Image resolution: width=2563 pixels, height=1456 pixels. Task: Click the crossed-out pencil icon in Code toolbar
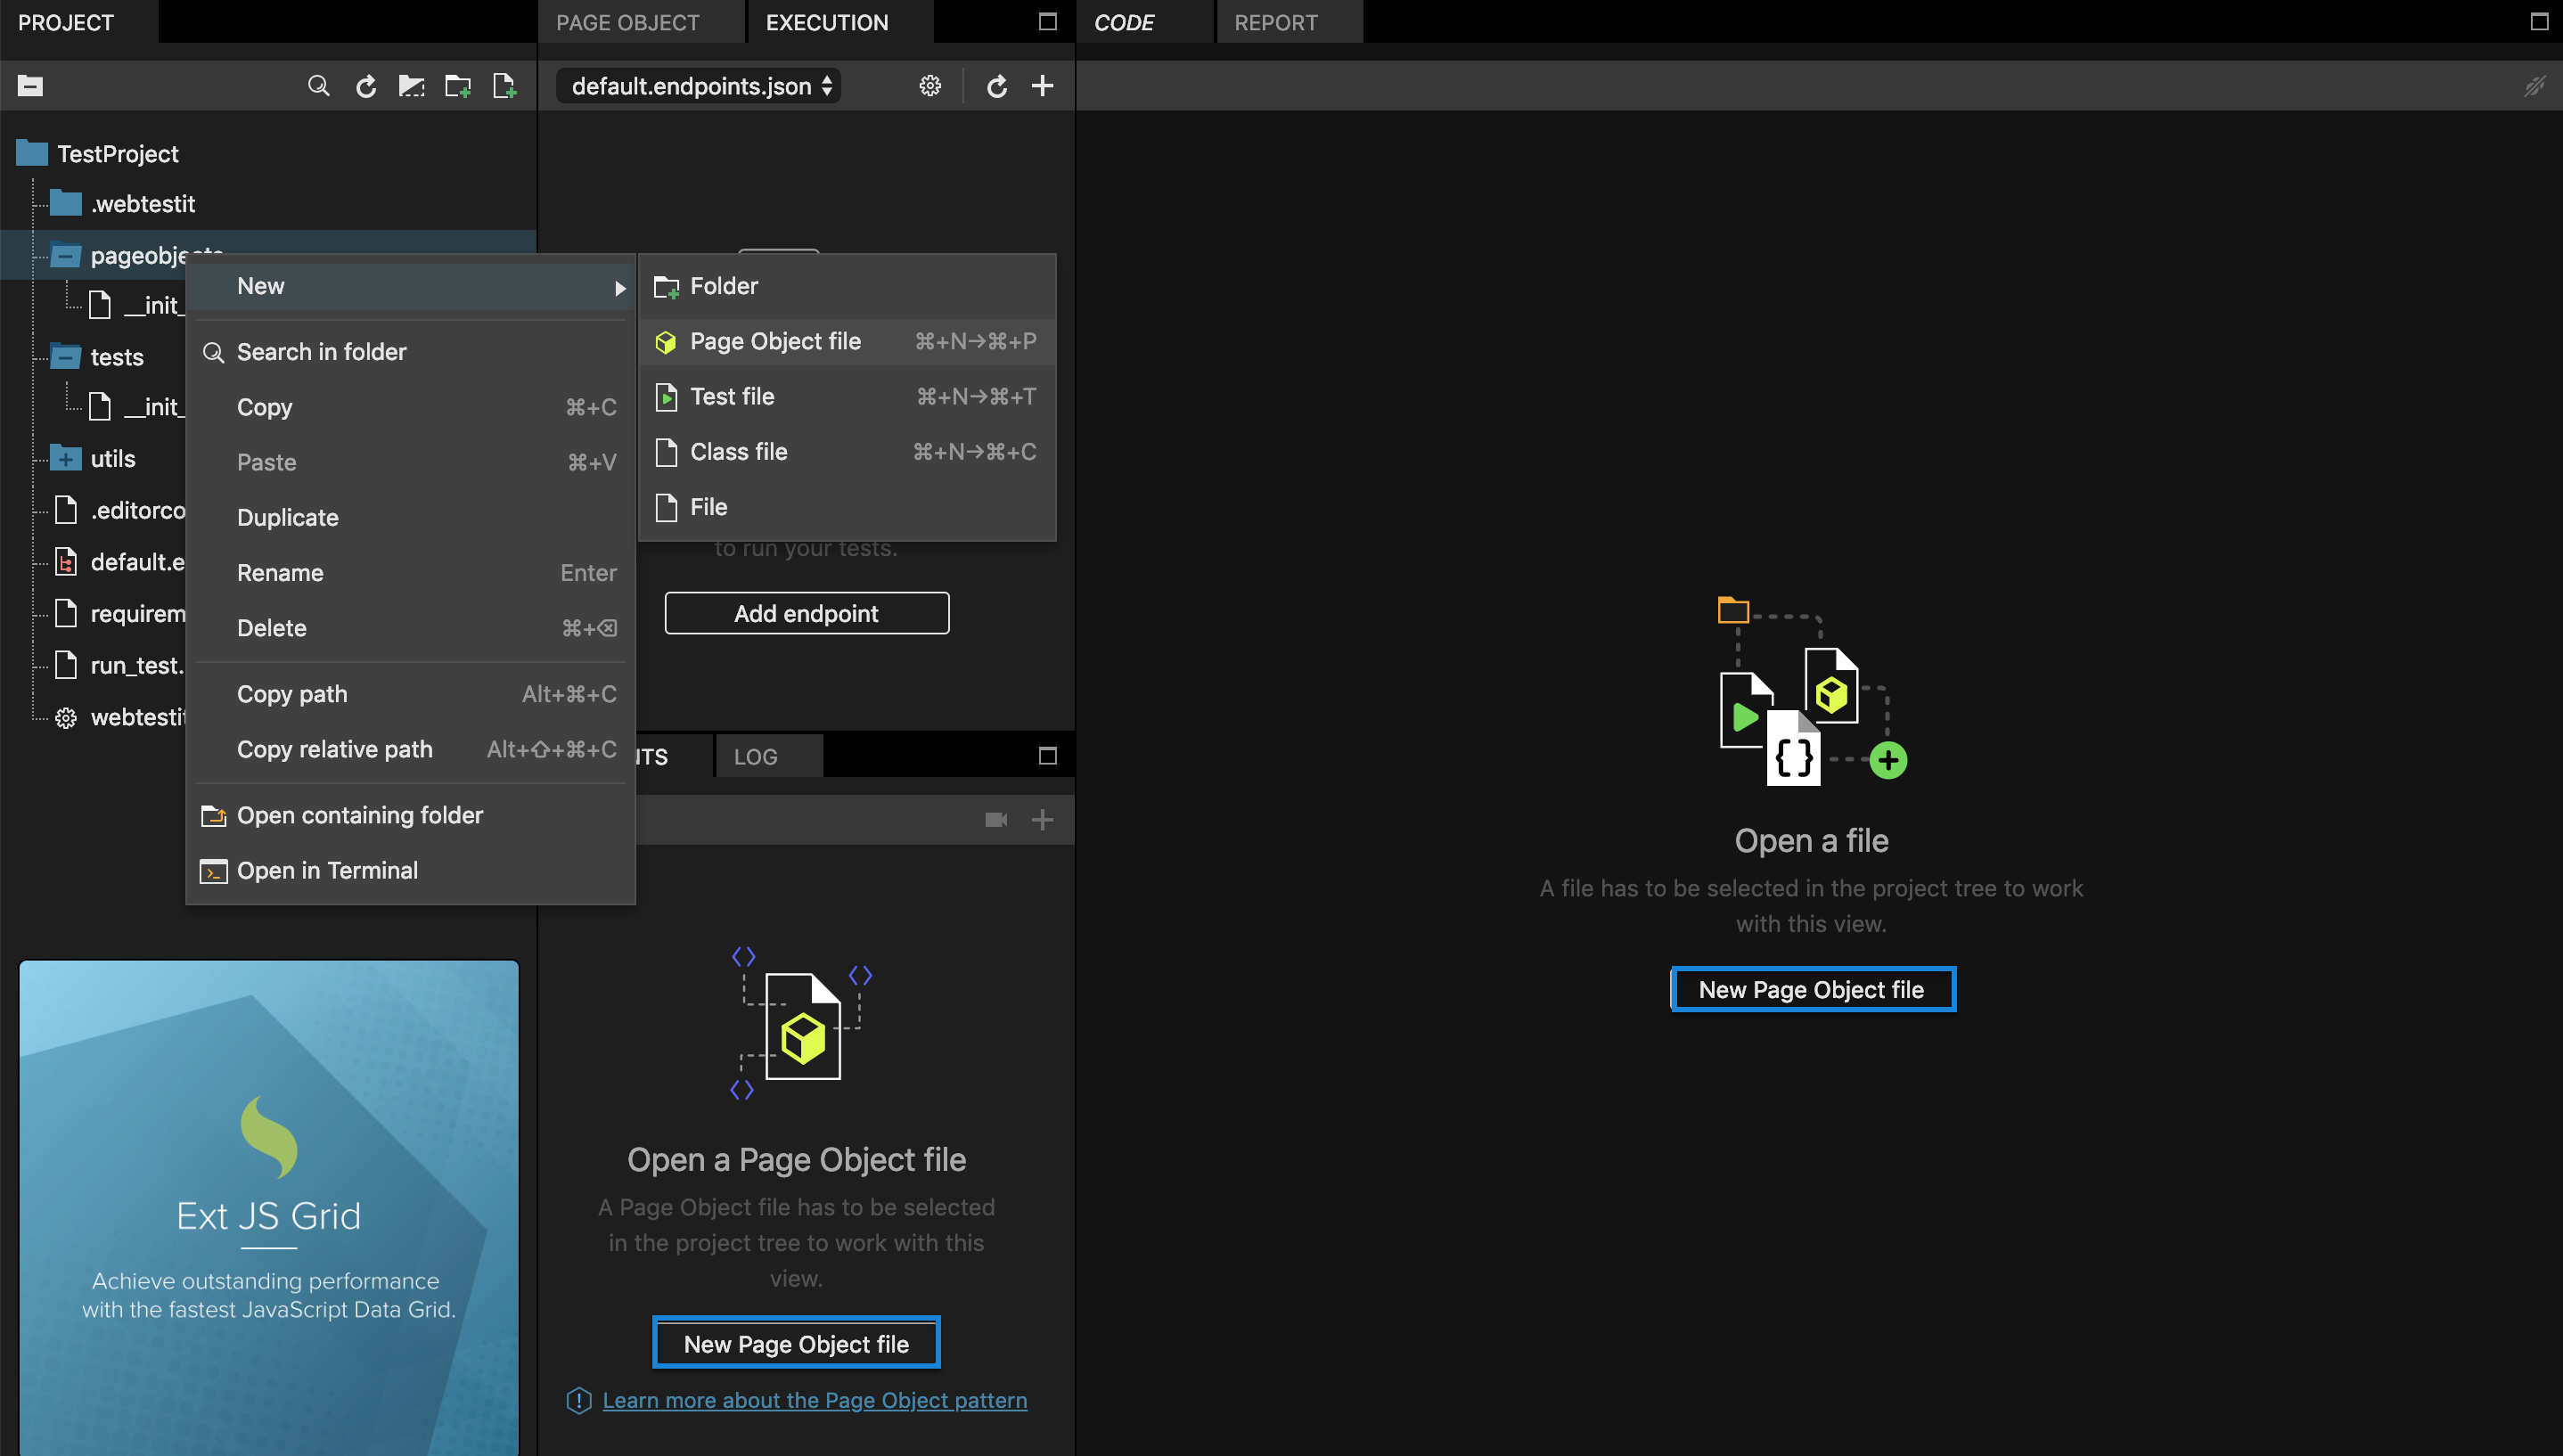tap(2535, 86)
